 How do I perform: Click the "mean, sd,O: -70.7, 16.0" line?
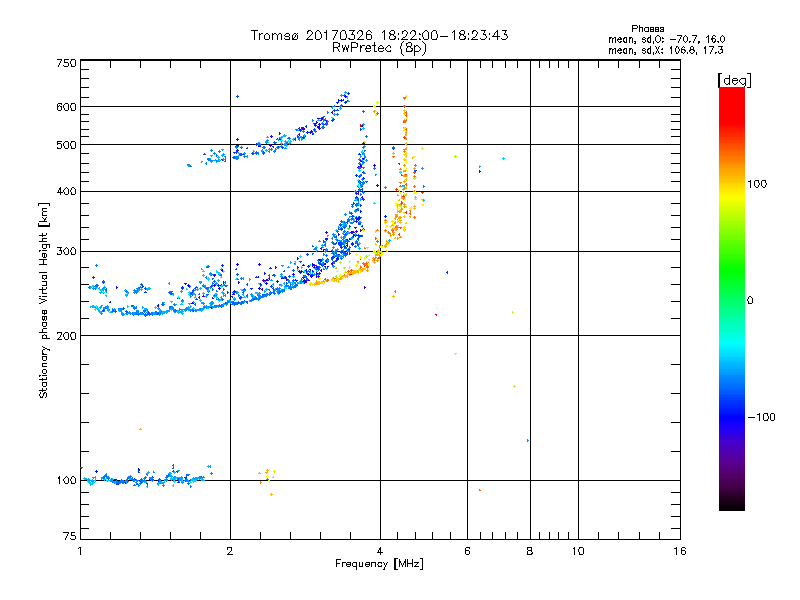point(666,39)
